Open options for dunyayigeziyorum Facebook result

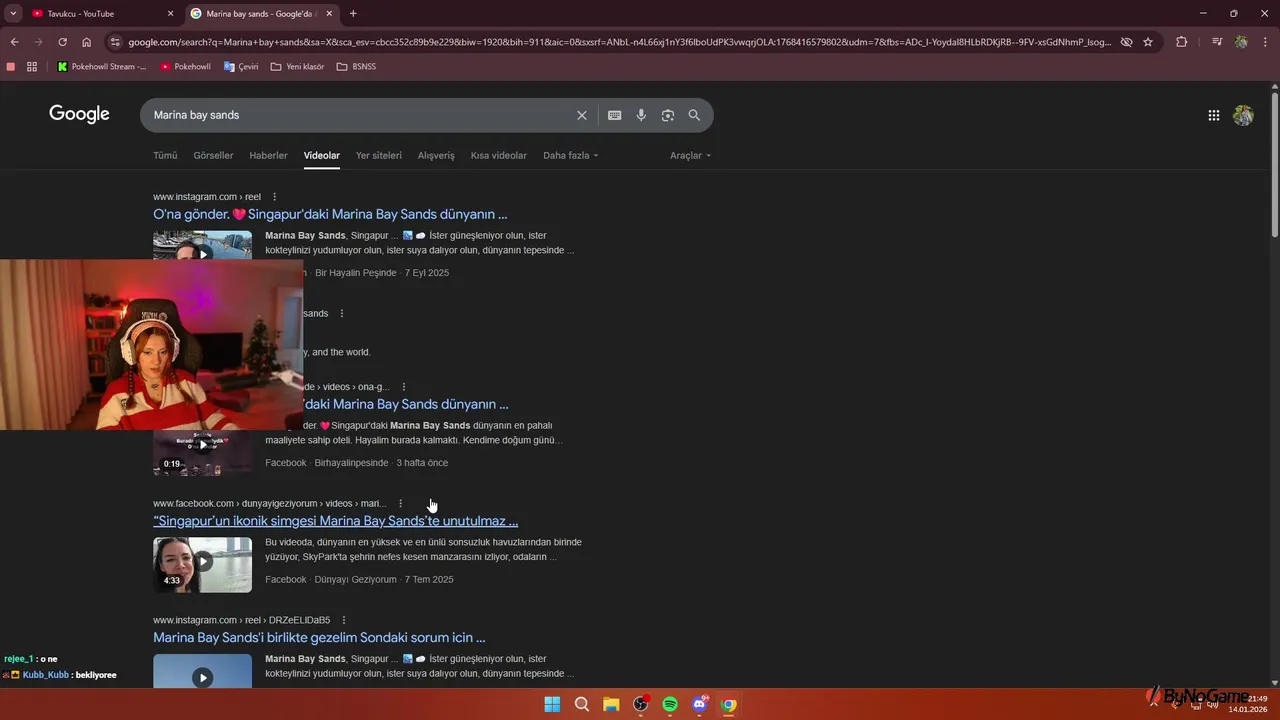pyautogui.click(x=401, y=504)
